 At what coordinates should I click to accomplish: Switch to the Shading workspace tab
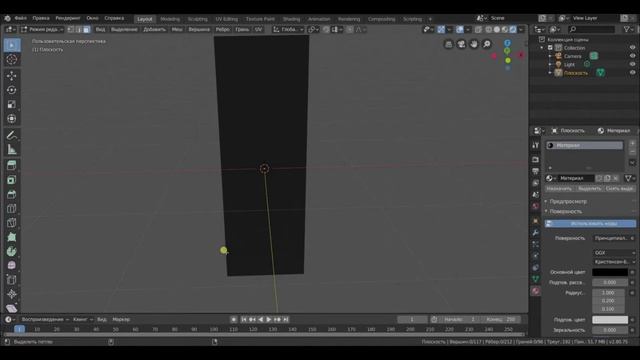click(291, 19)
